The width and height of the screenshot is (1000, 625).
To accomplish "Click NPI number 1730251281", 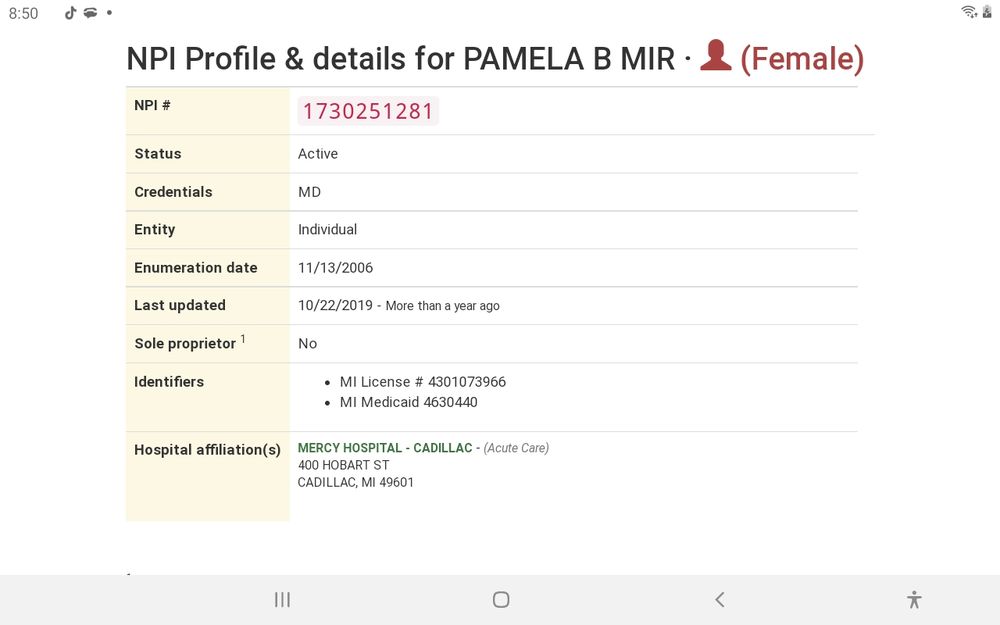I will (367, 111).
